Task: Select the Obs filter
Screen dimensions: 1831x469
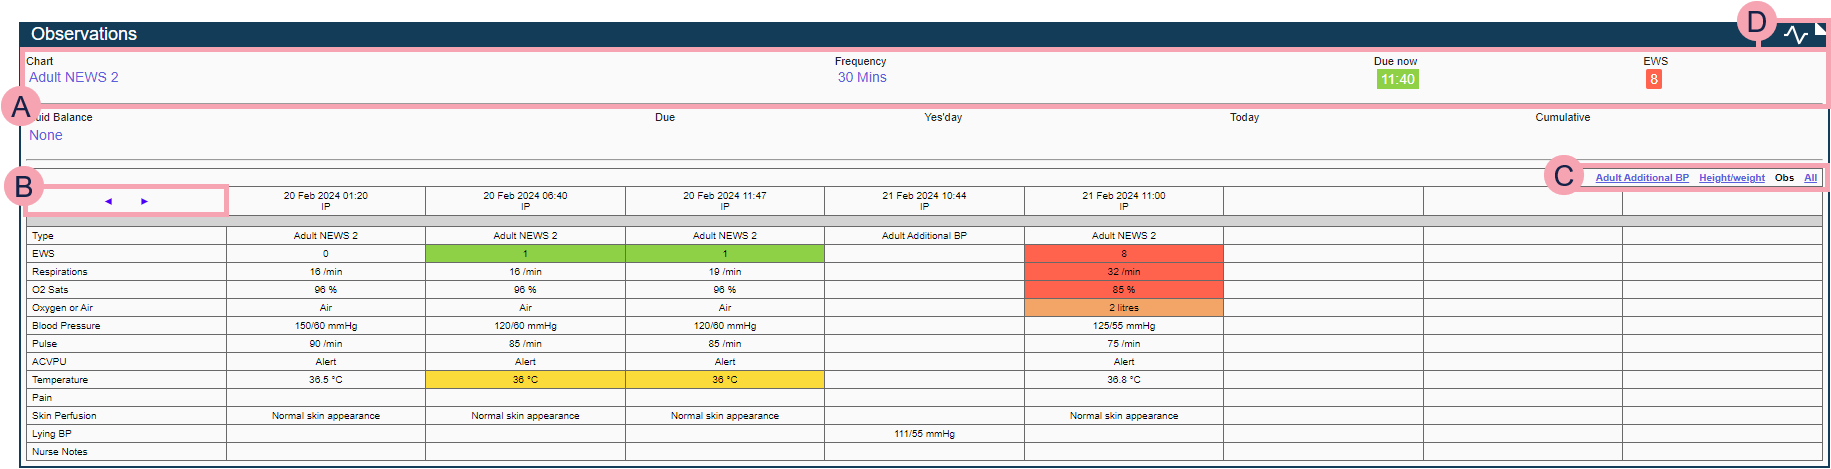Action: point(1784,178)
